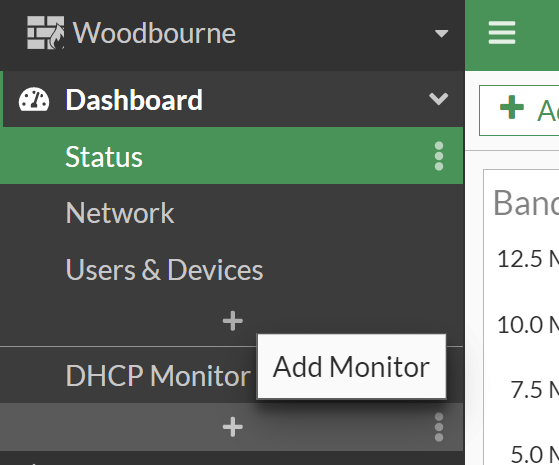
Task: Click the firewall logo beside Woodbourne
Action: pos(46,33)
